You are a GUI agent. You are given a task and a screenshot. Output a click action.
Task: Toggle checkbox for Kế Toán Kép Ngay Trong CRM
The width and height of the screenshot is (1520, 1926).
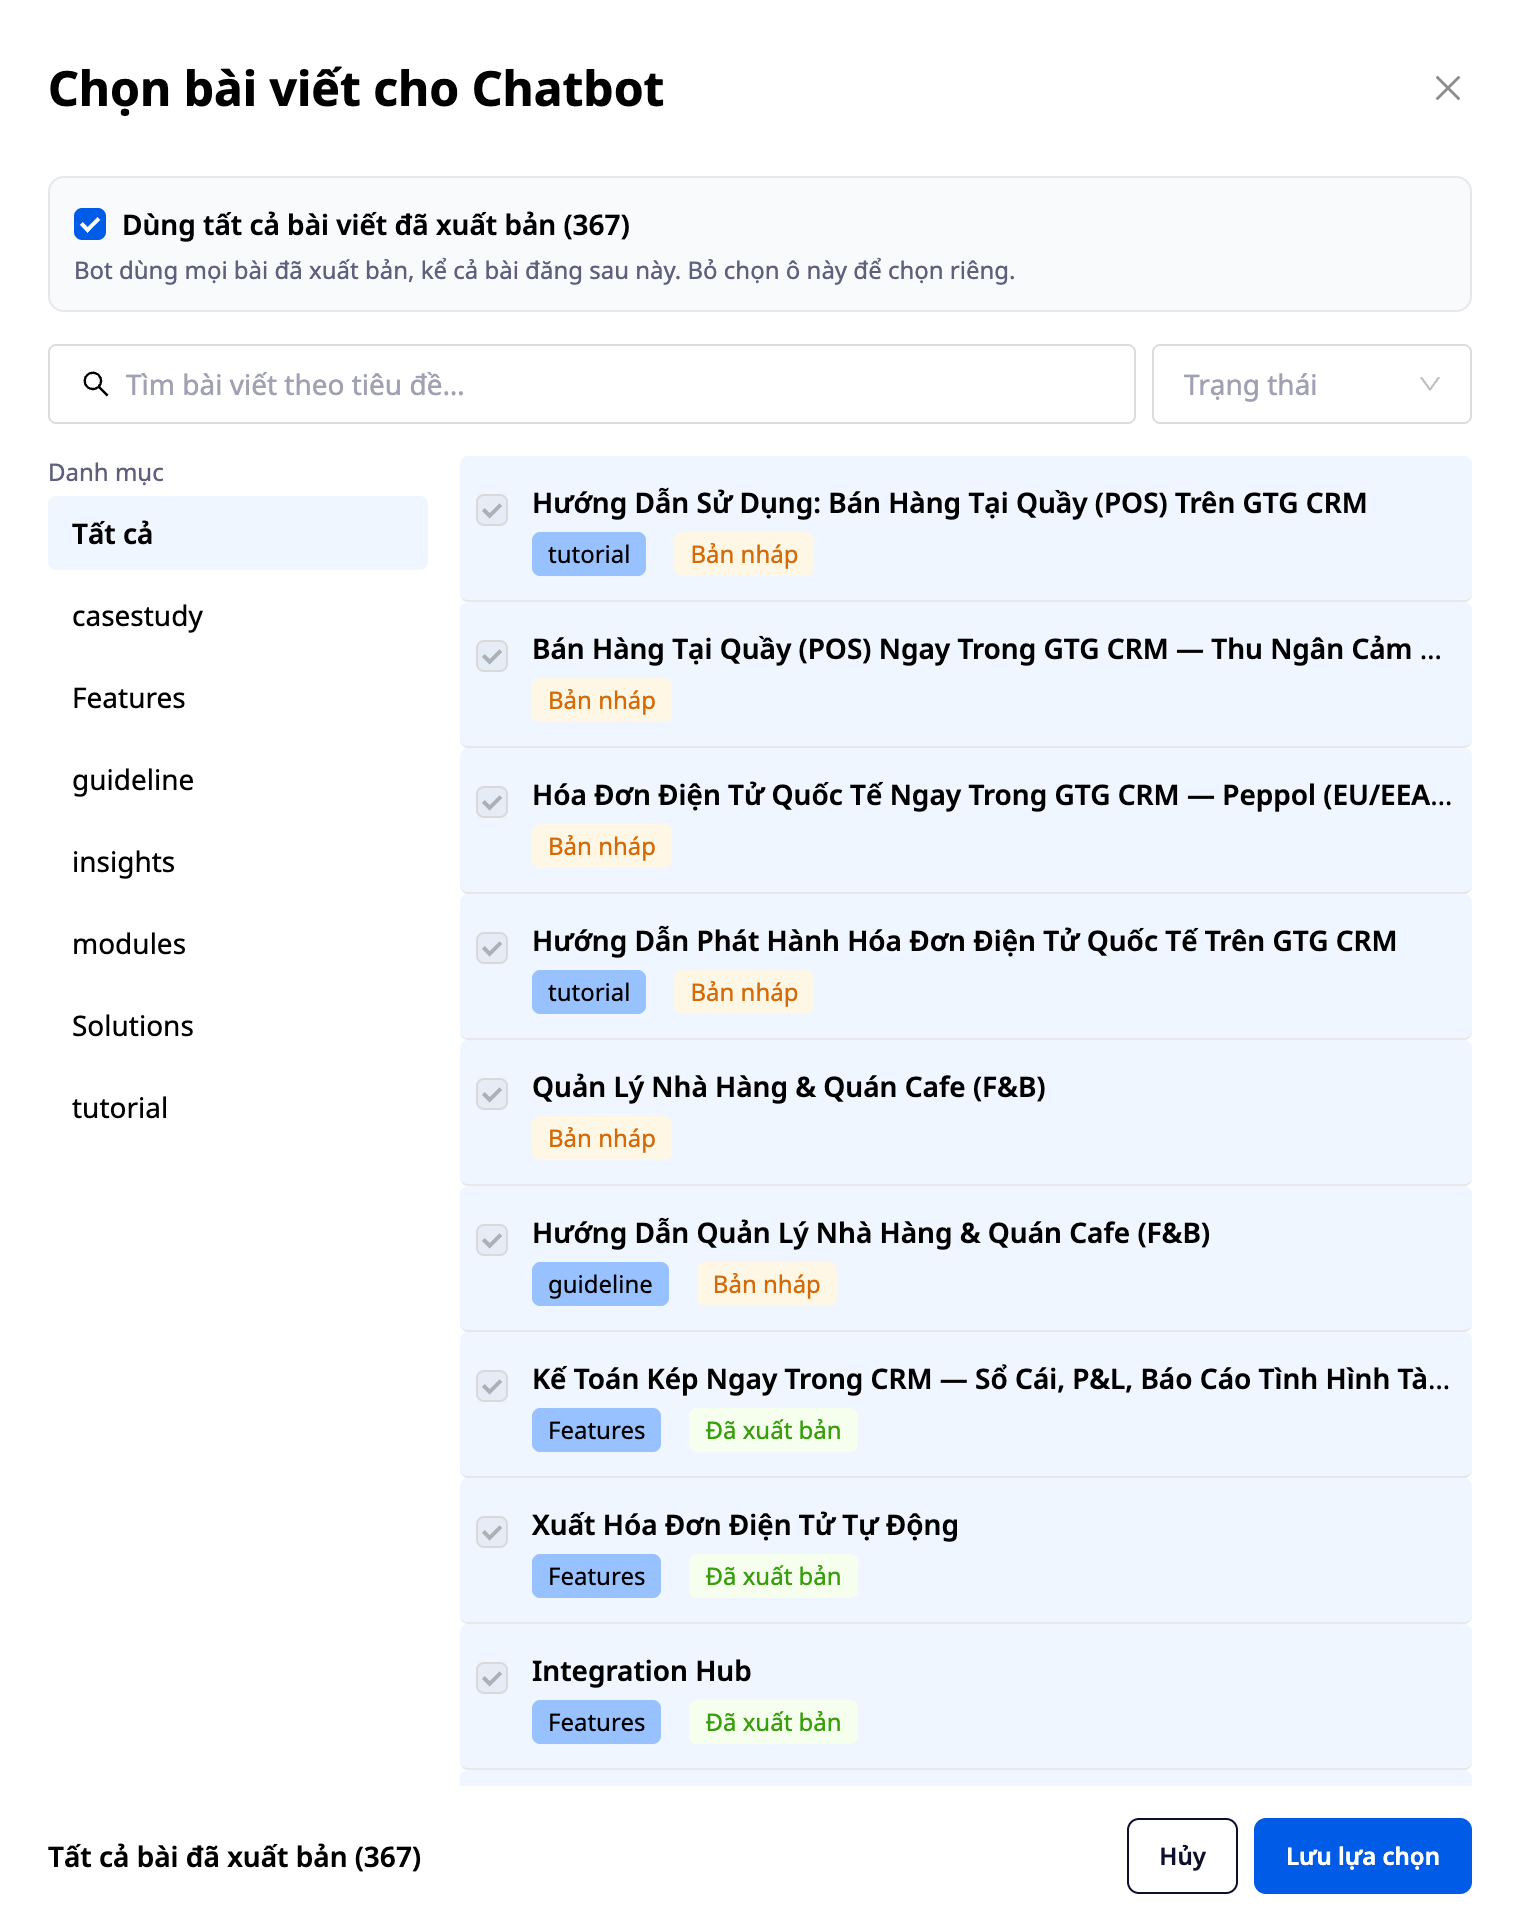click(492, 1385)
